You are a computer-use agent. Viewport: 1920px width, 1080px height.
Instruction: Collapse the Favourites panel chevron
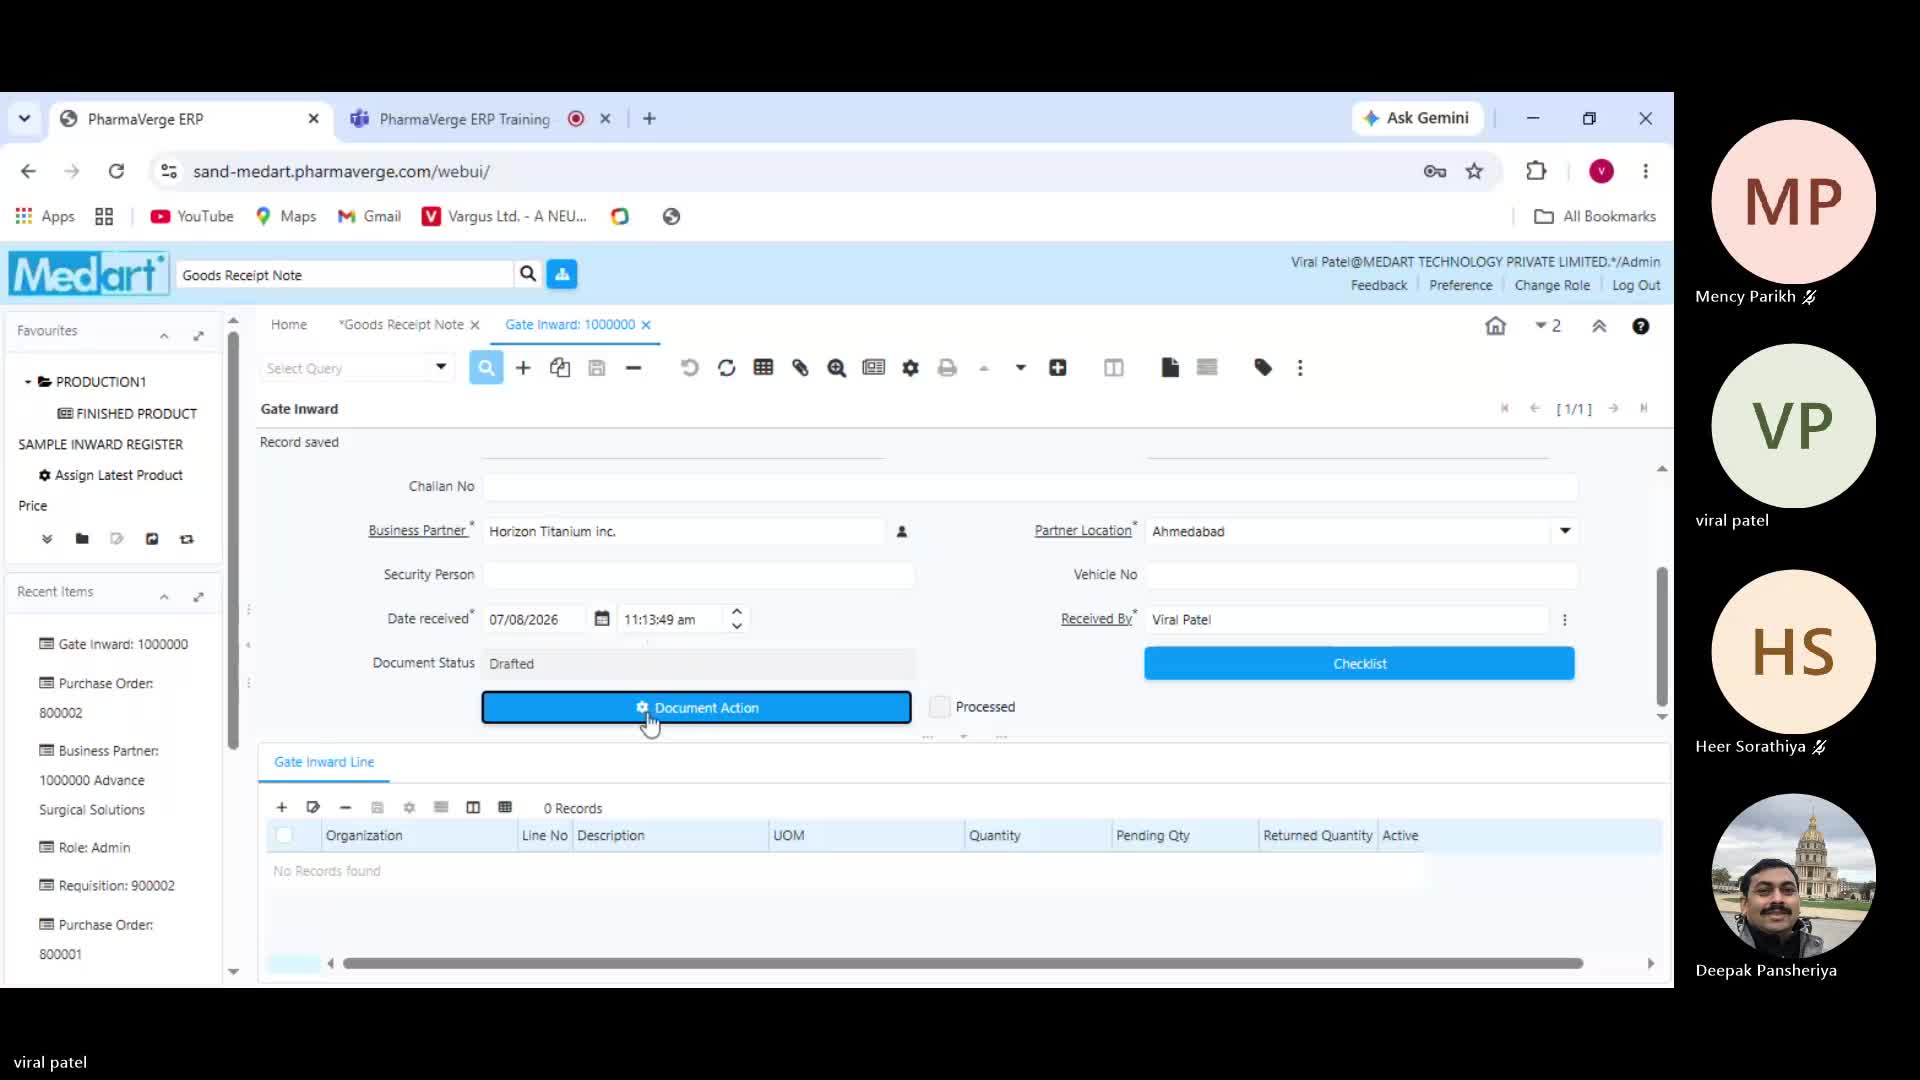(x=164, y=336)
